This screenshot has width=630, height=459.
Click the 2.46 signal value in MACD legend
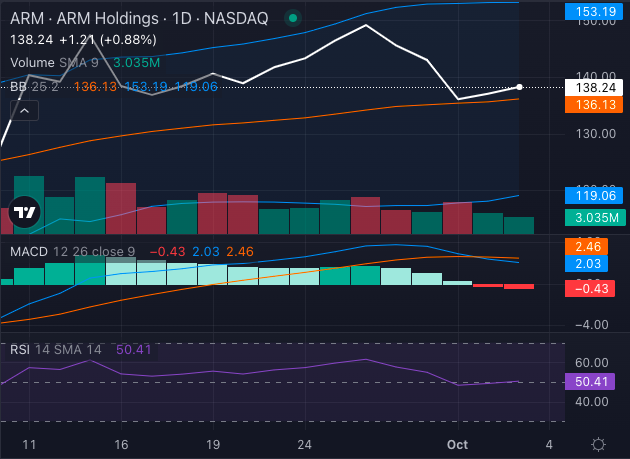click(x=240, y=252)
